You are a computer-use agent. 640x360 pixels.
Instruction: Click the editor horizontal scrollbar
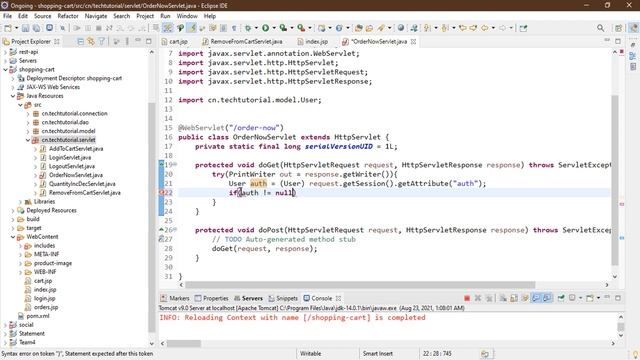tap(360, 285)
